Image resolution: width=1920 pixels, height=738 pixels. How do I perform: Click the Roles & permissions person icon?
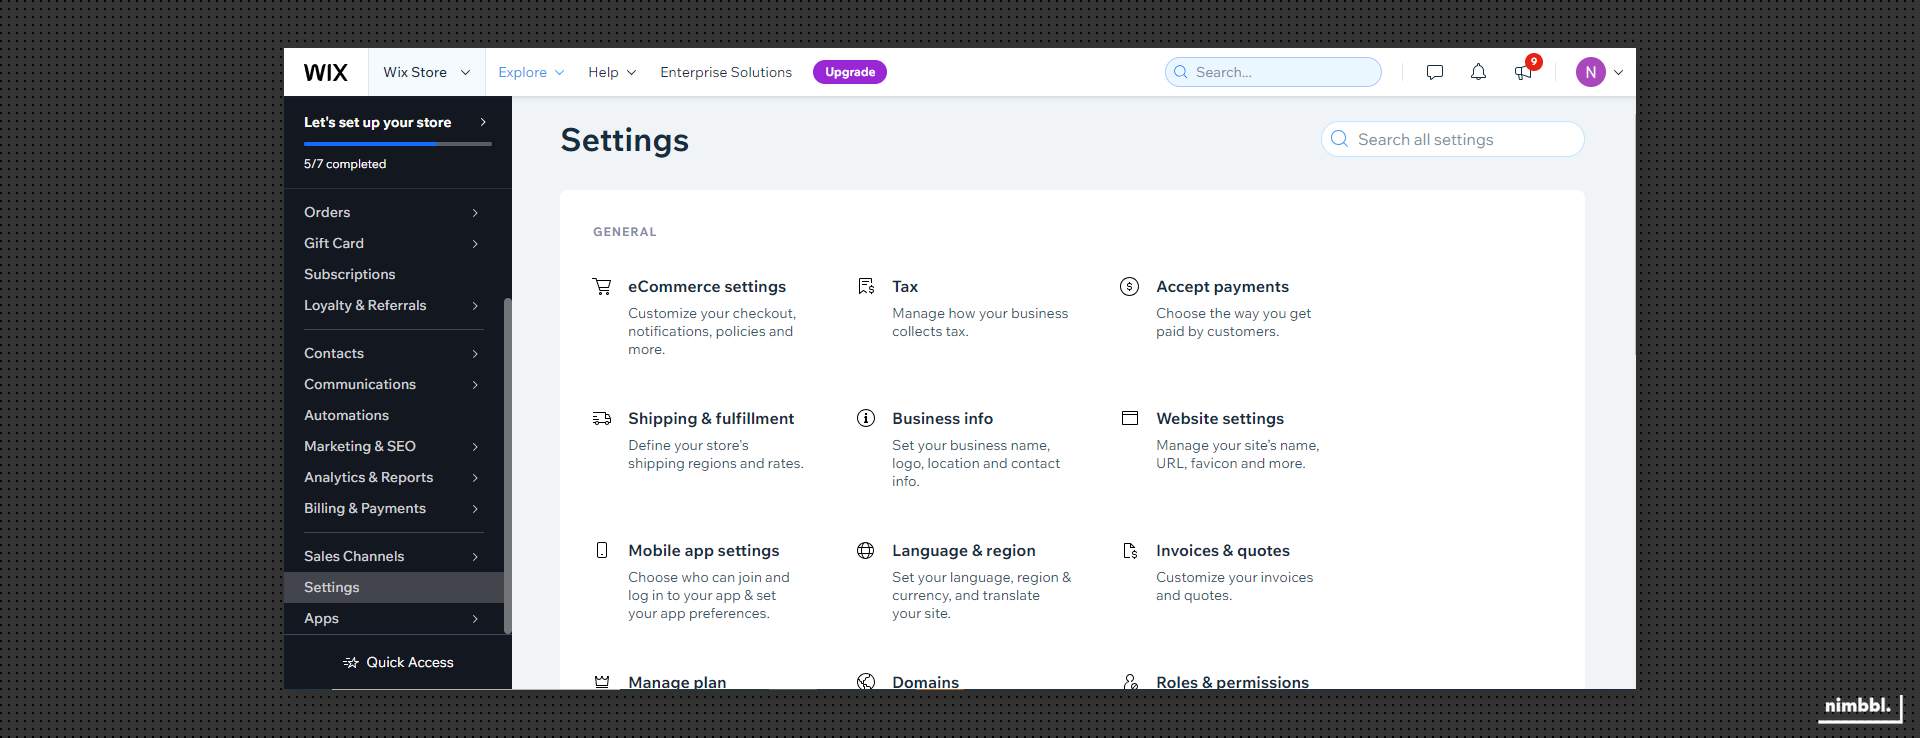coord(1130,681)
